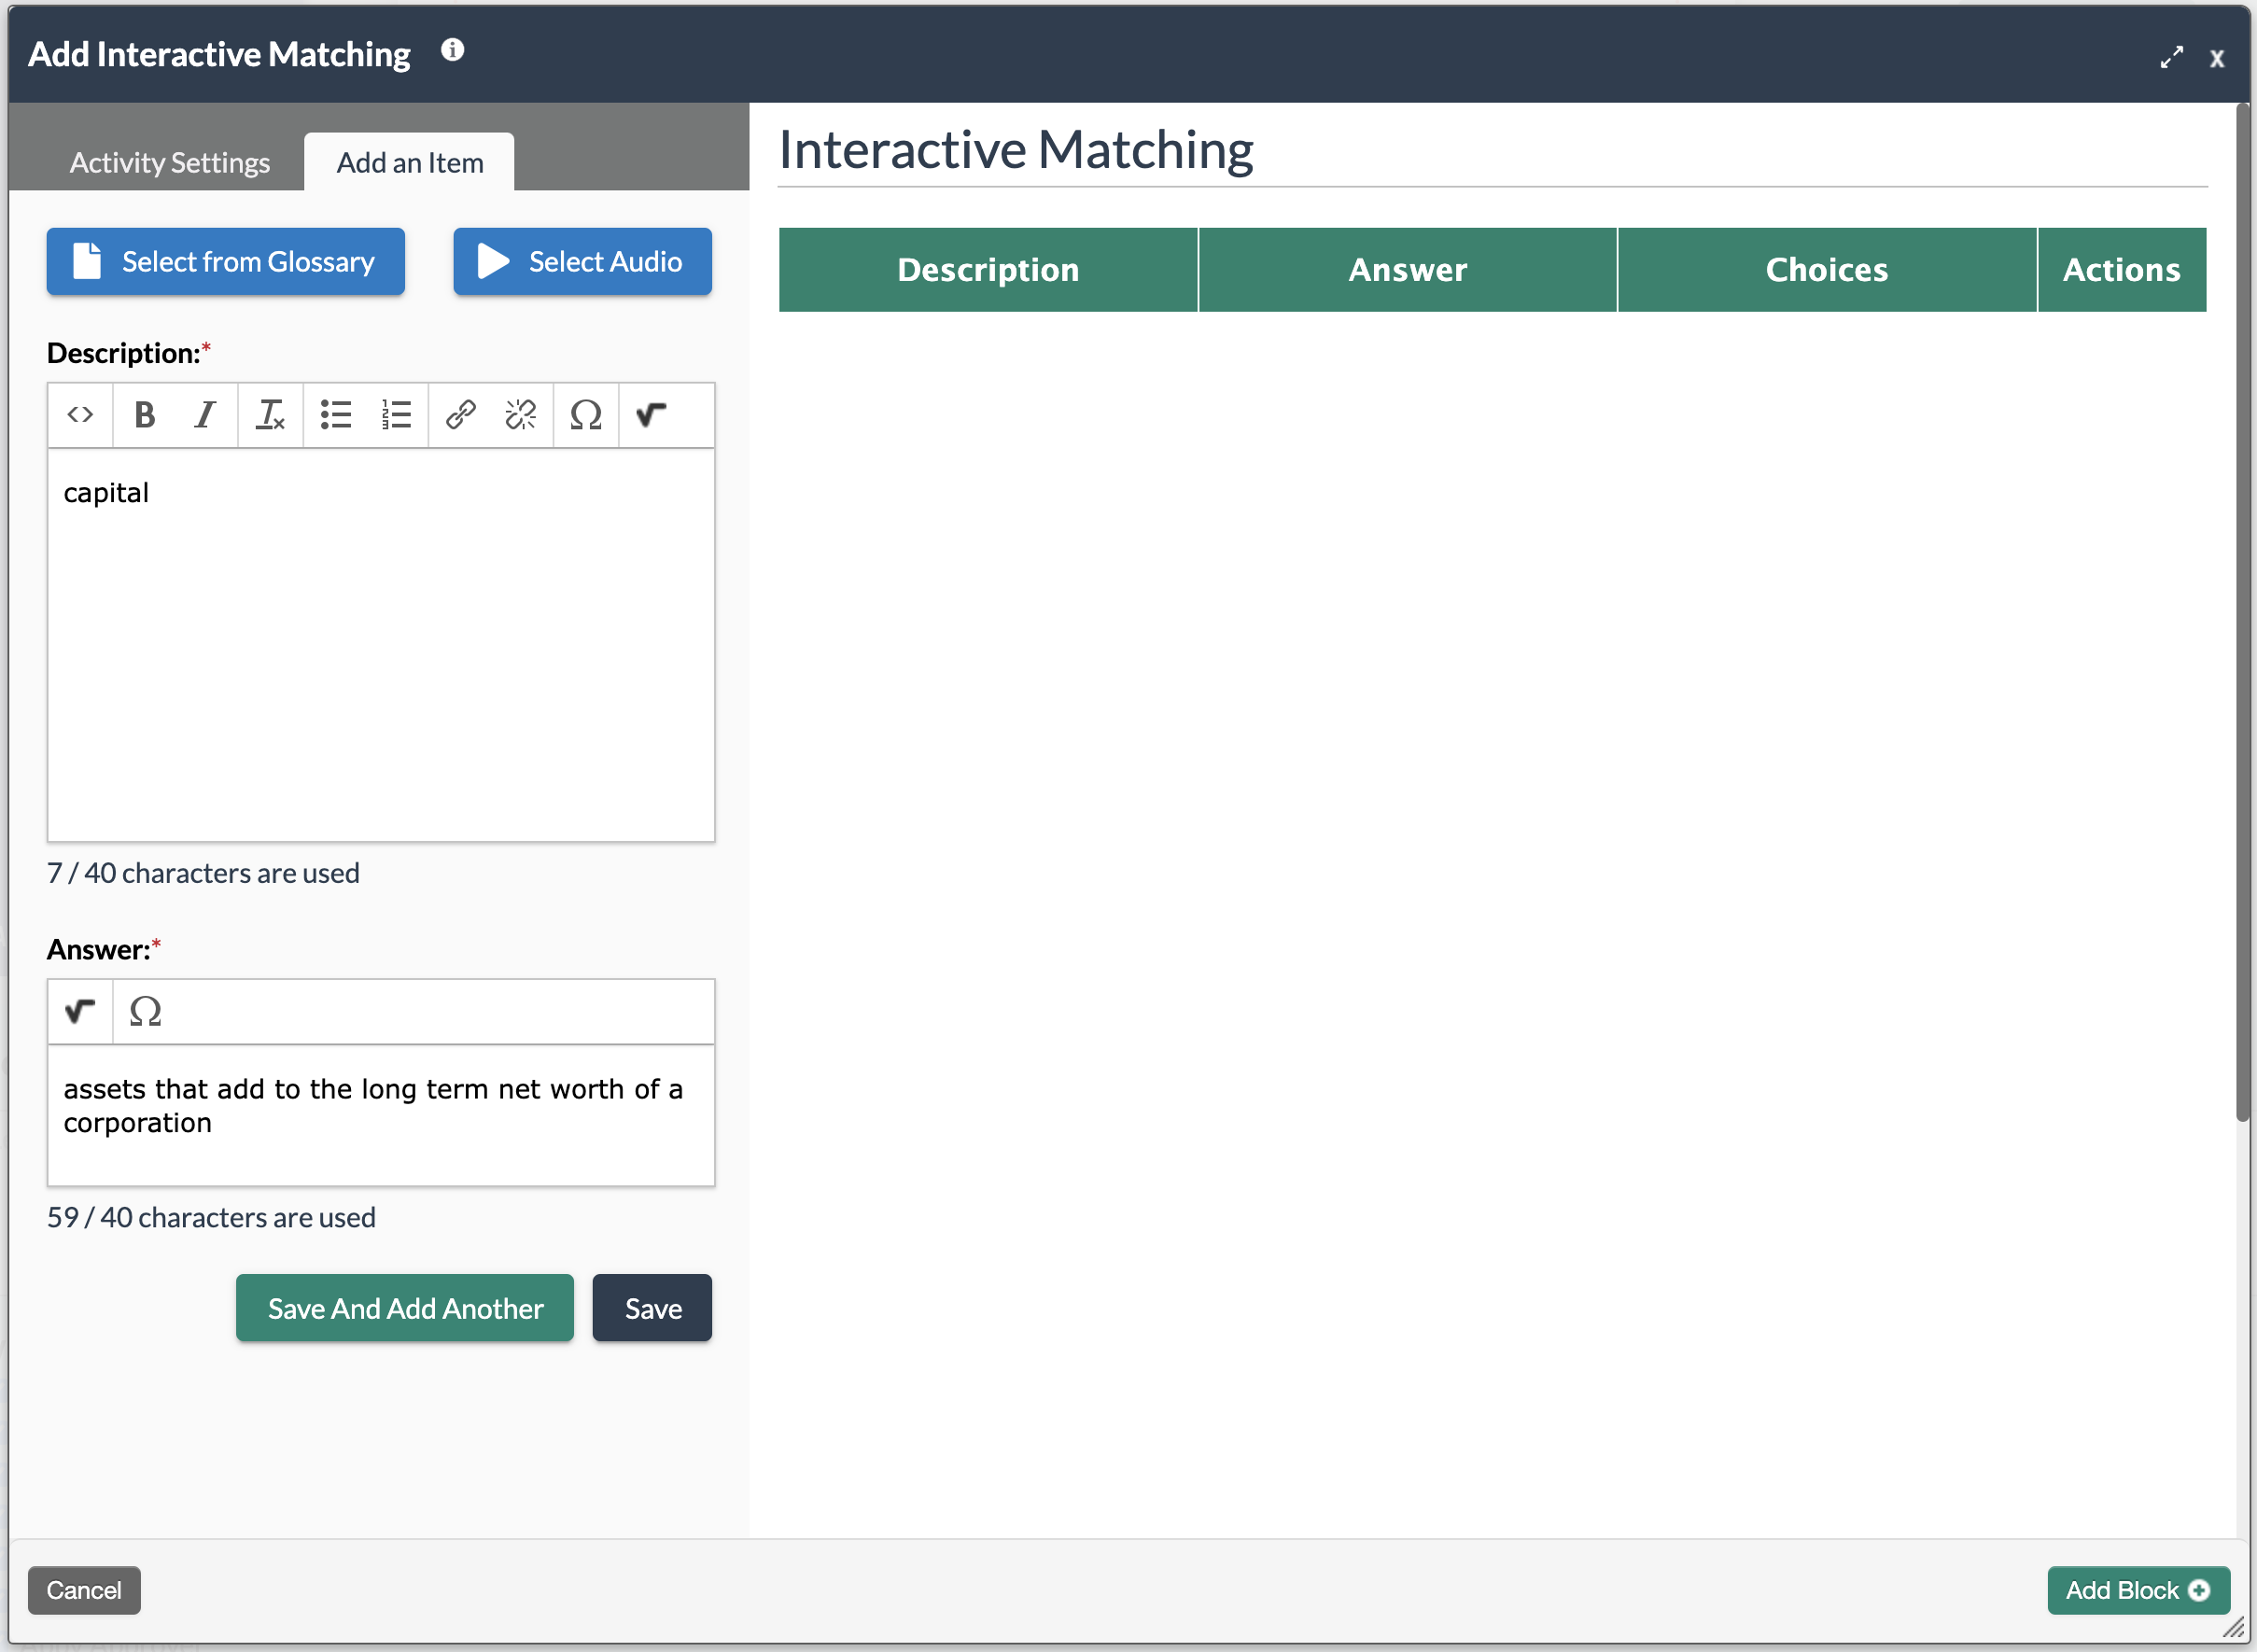The image size is (2257, 1652).
Task: Switch to Activity Settings tab
Action: tap(169, 162)
